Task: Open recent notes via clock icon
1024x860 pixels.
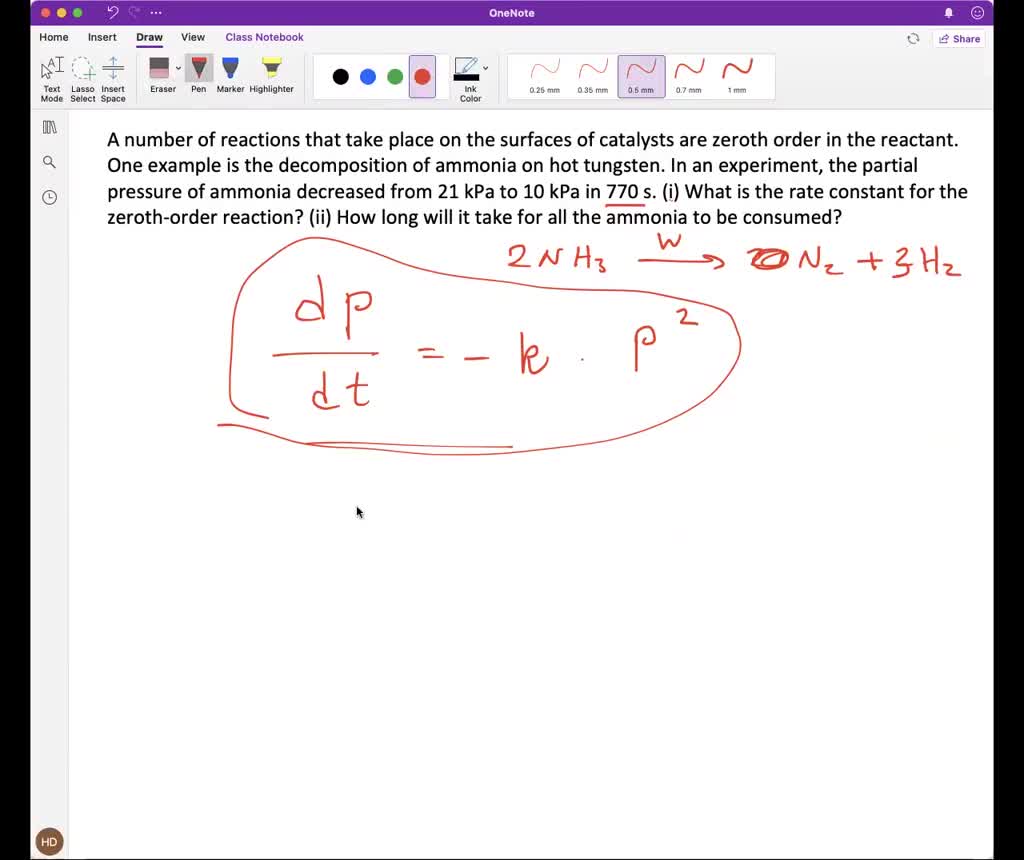Action: click(x=48, y=197)
